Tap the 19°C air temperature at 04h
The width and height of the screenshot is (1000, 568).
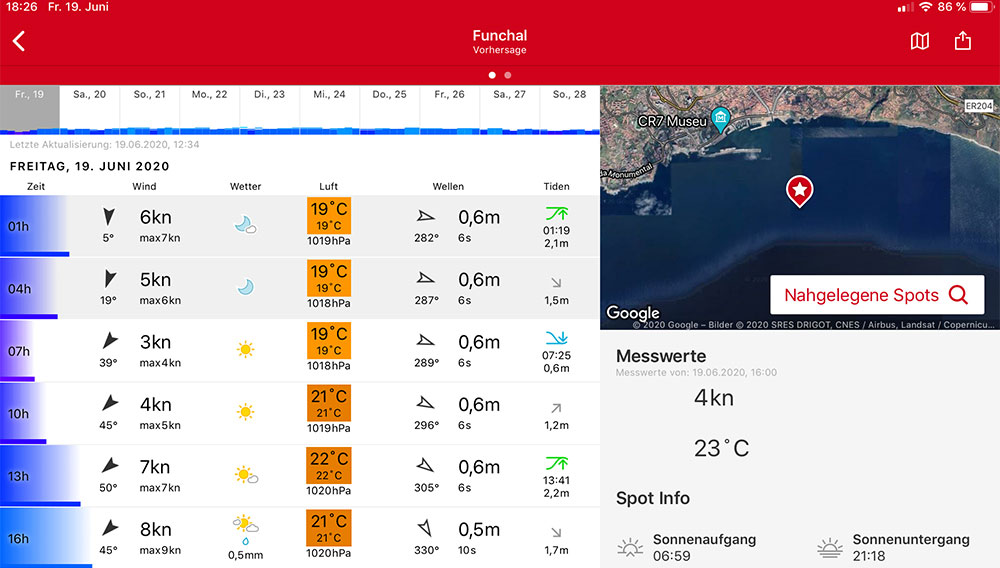point(329,277)
